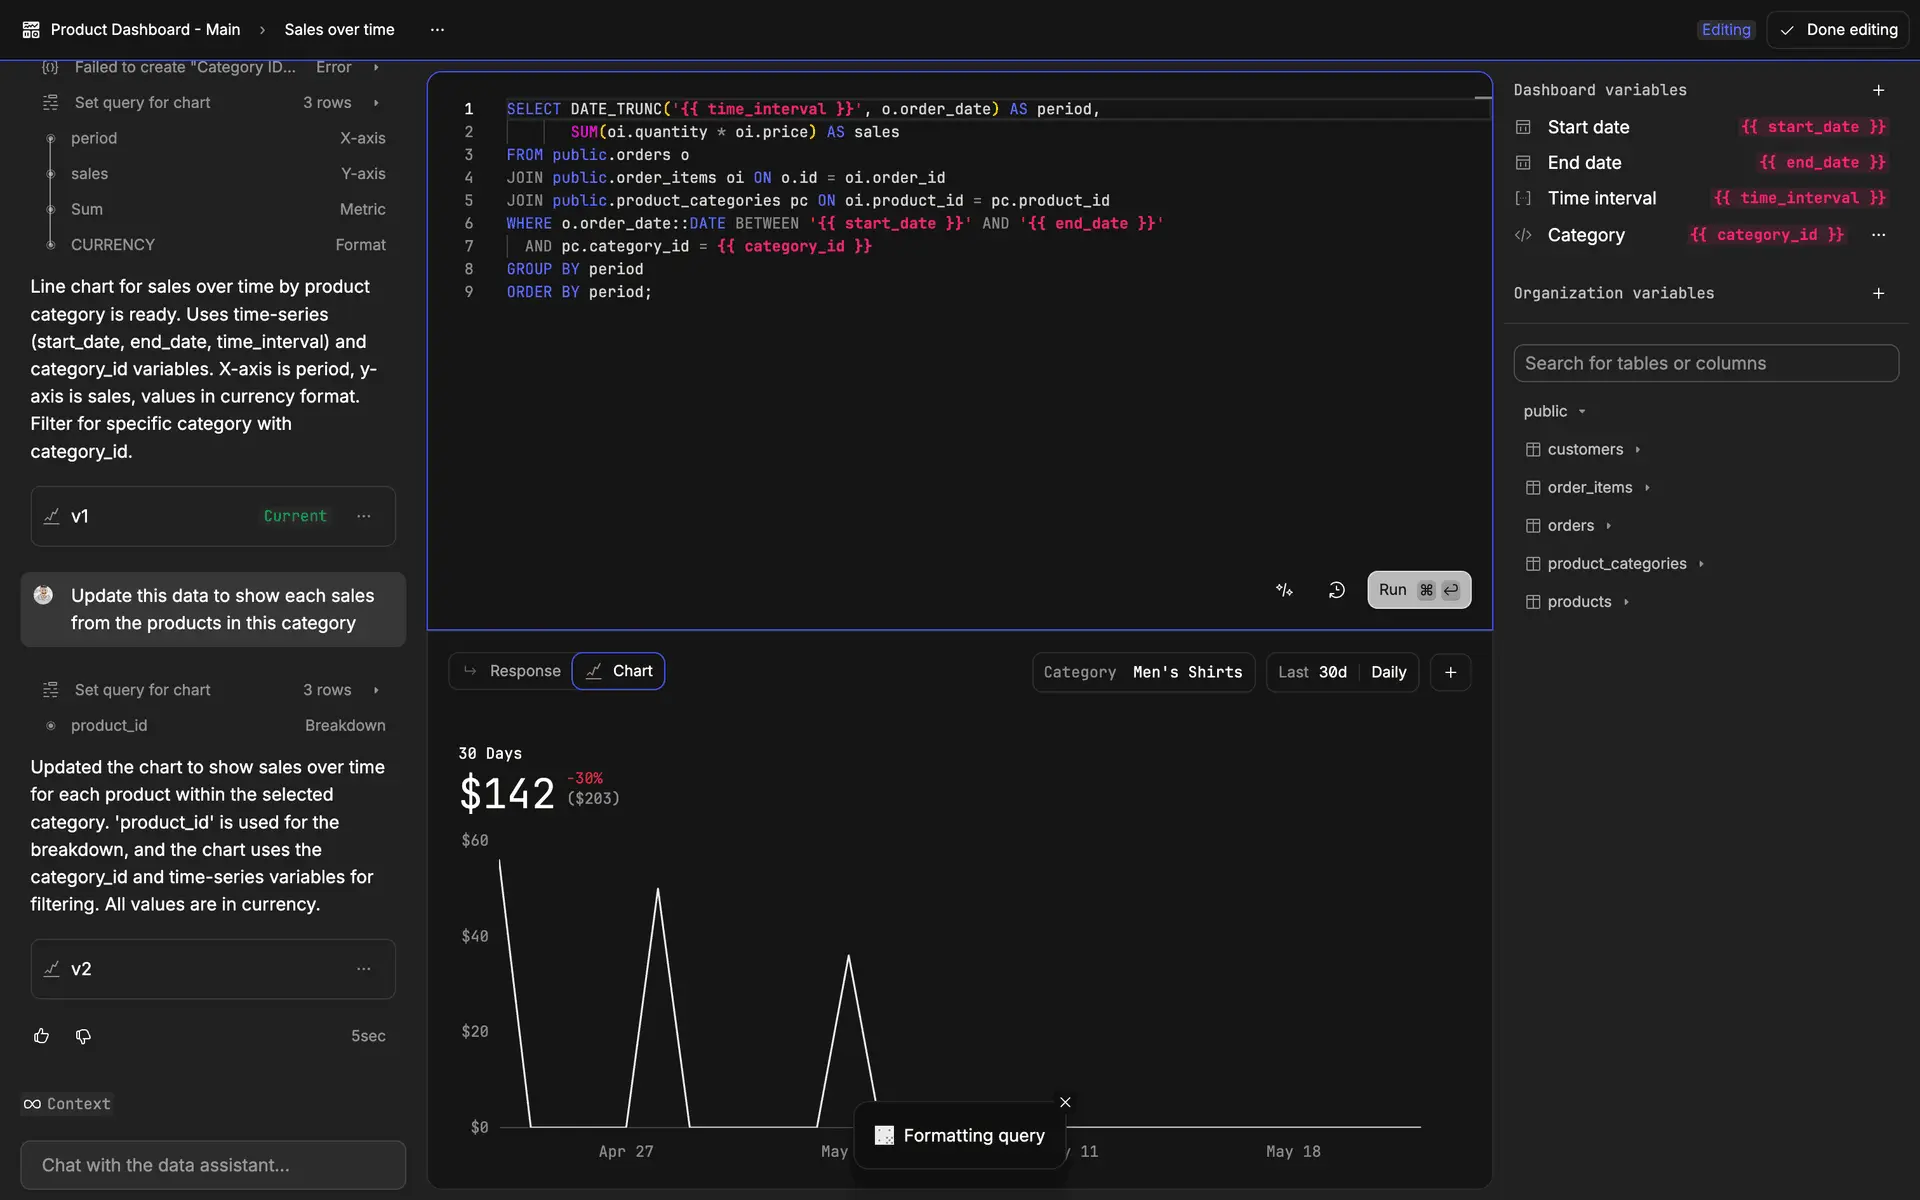Viewport: 1920px width, 1200px height.
Task: Switch to the Response tab
Action: click(512, 671)
